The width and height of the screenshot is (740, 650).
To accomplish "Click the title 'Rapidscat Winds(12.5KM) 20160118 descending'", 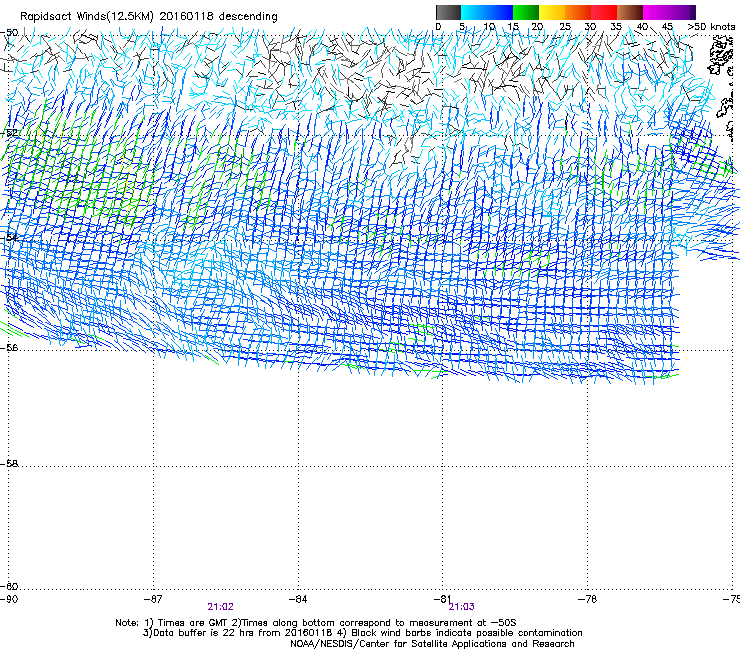I will pos(149,17).
